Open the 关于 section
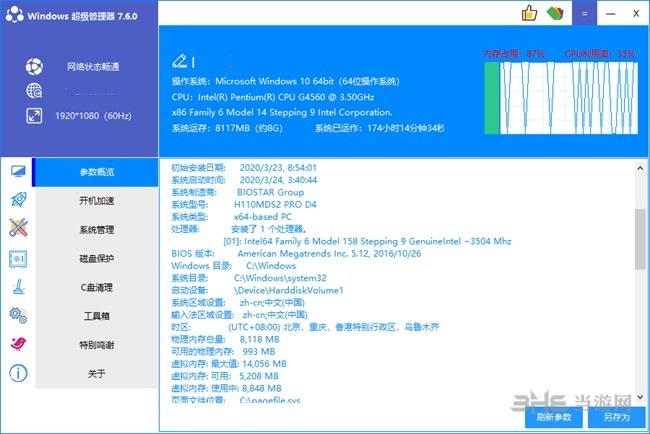The image size is (650, 434). click(x=97, y=374)
